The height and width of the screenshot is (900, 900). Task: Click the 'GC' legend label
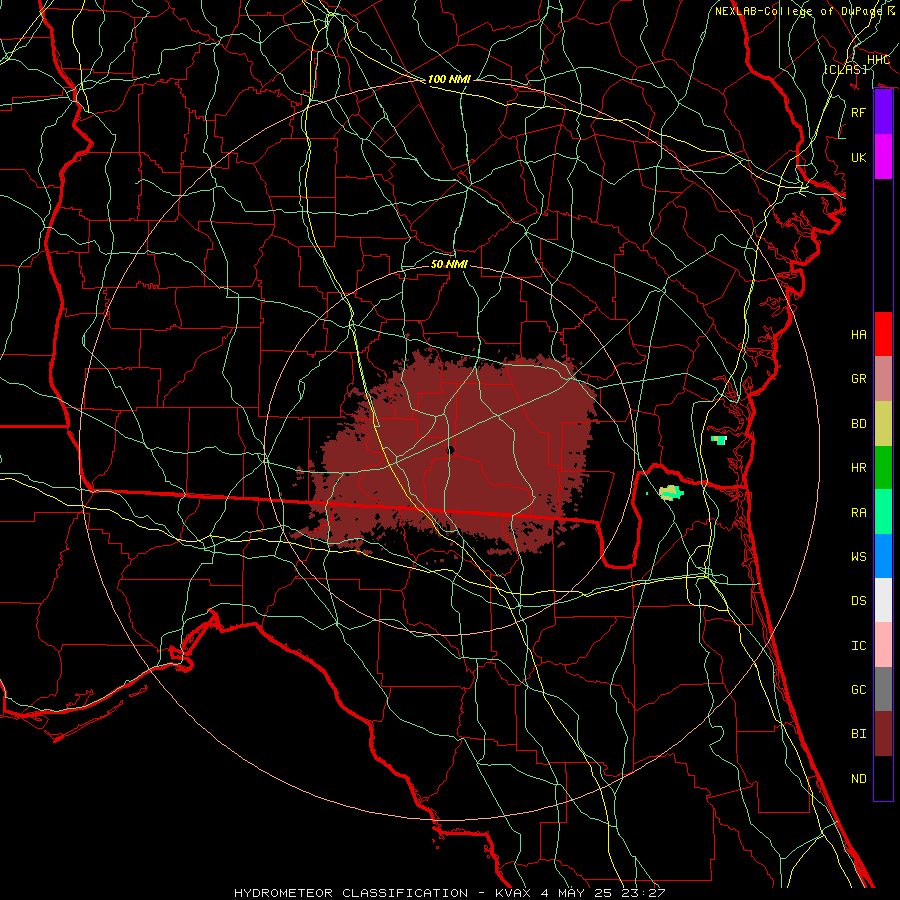click(x=859, y=689)
